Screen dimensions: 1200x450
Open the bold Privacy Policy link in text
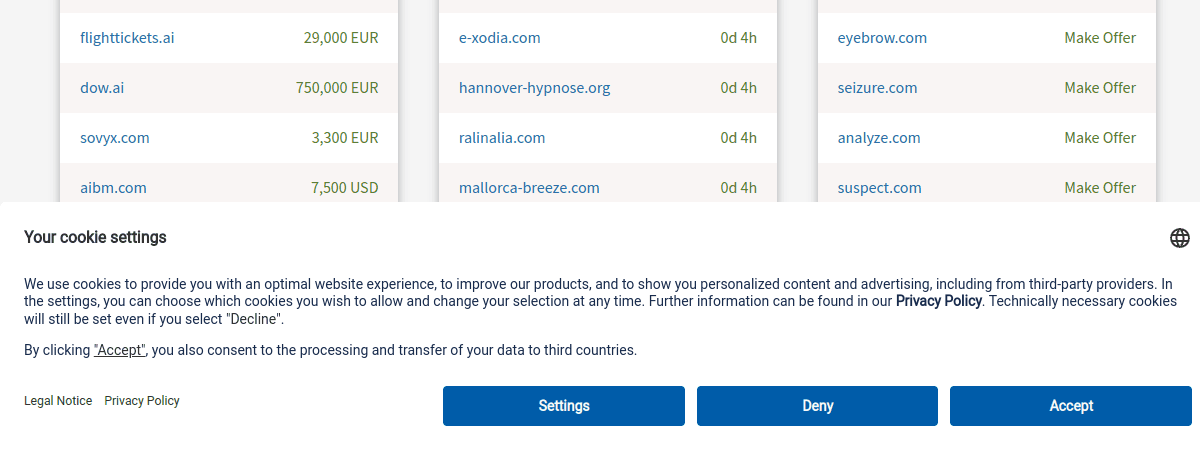coord(938,301)
